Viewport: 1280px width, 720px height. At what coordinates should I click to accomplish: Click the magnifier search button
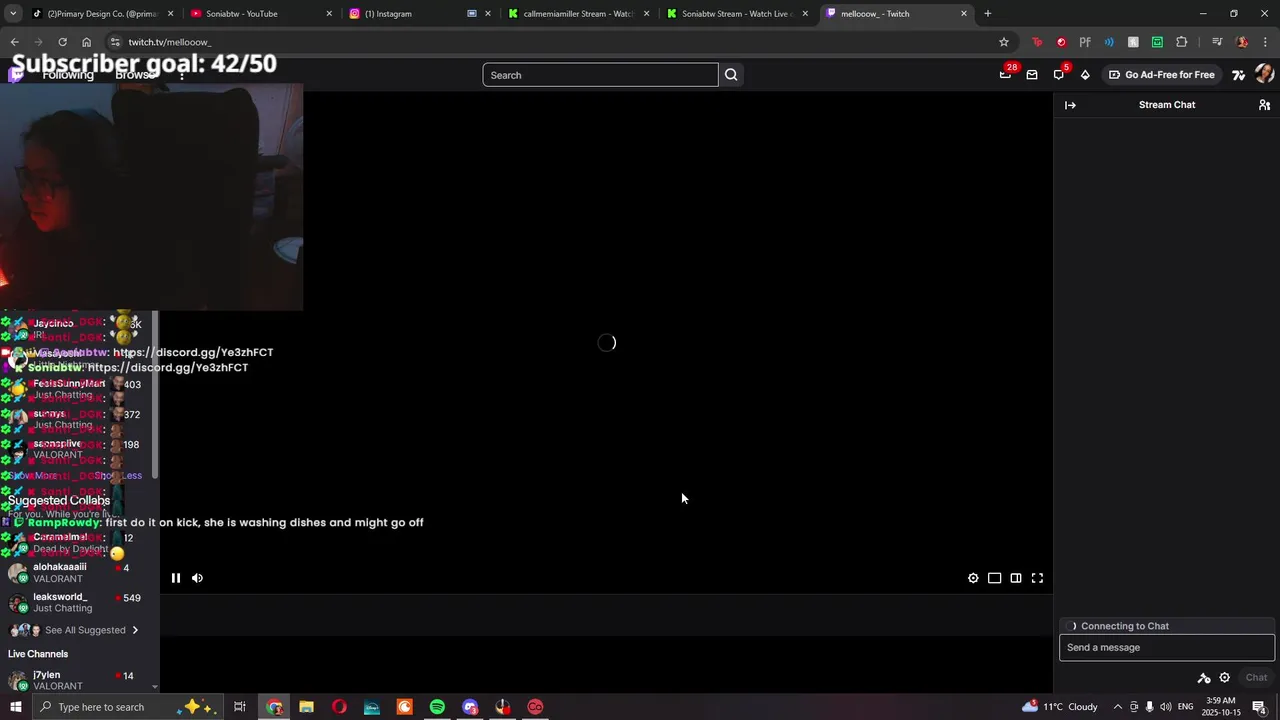731,75
